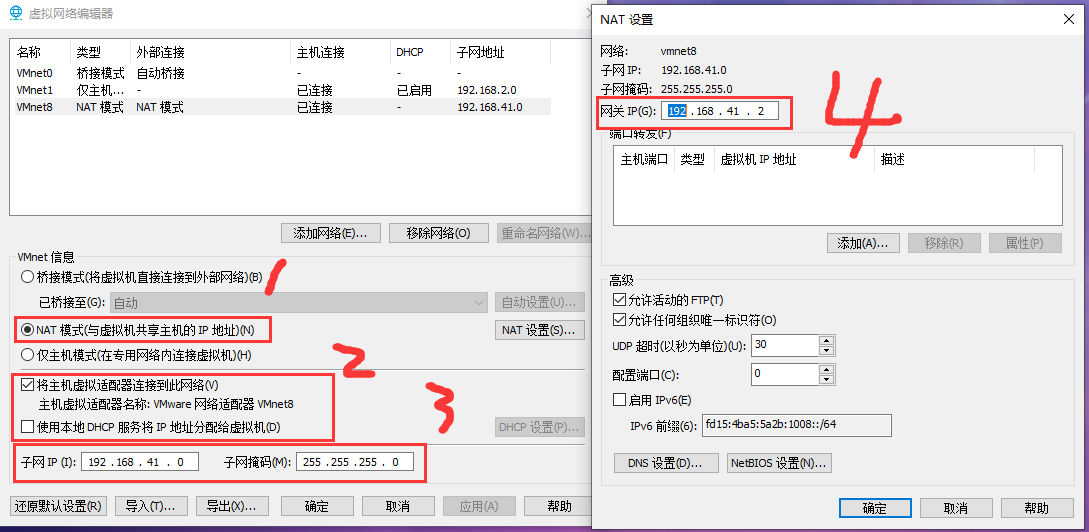Enable 启用 IPv6 checkbox
This screenshot has height=532, width=1089.
click(x=619, y=400)
